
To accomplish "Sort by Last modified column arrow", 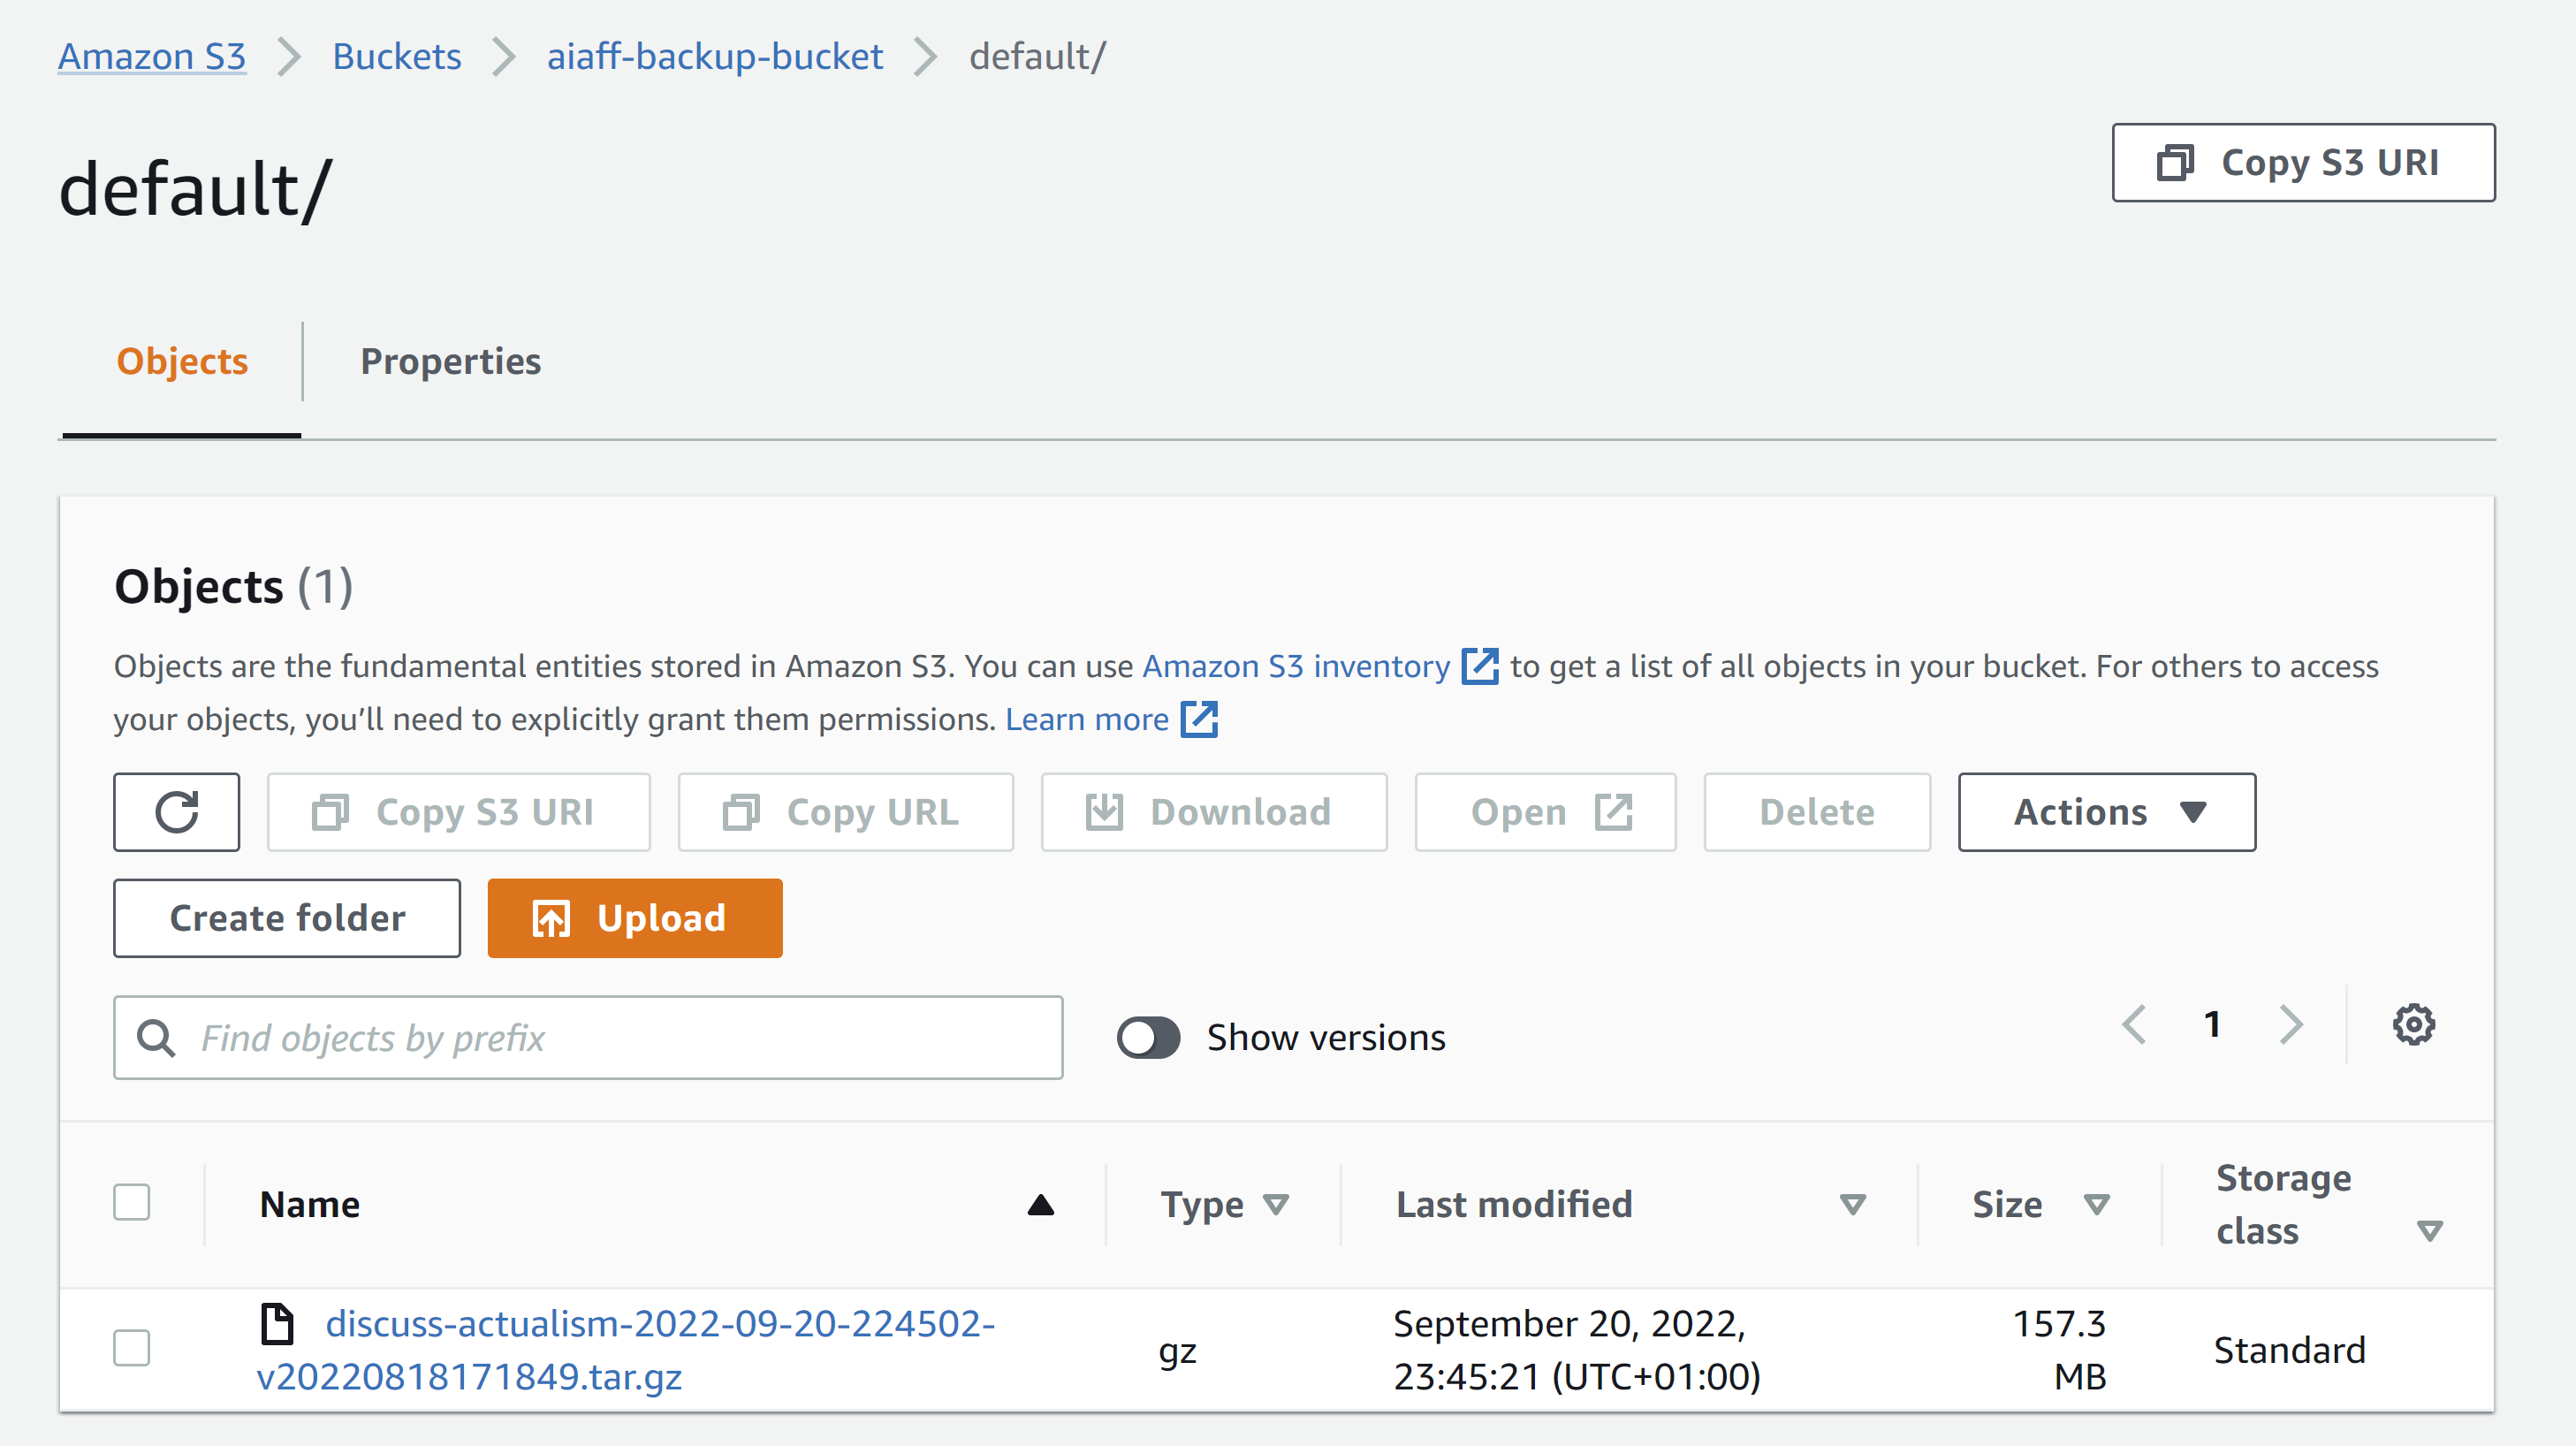I will pyautogui.click(x=1852, y=1204).
